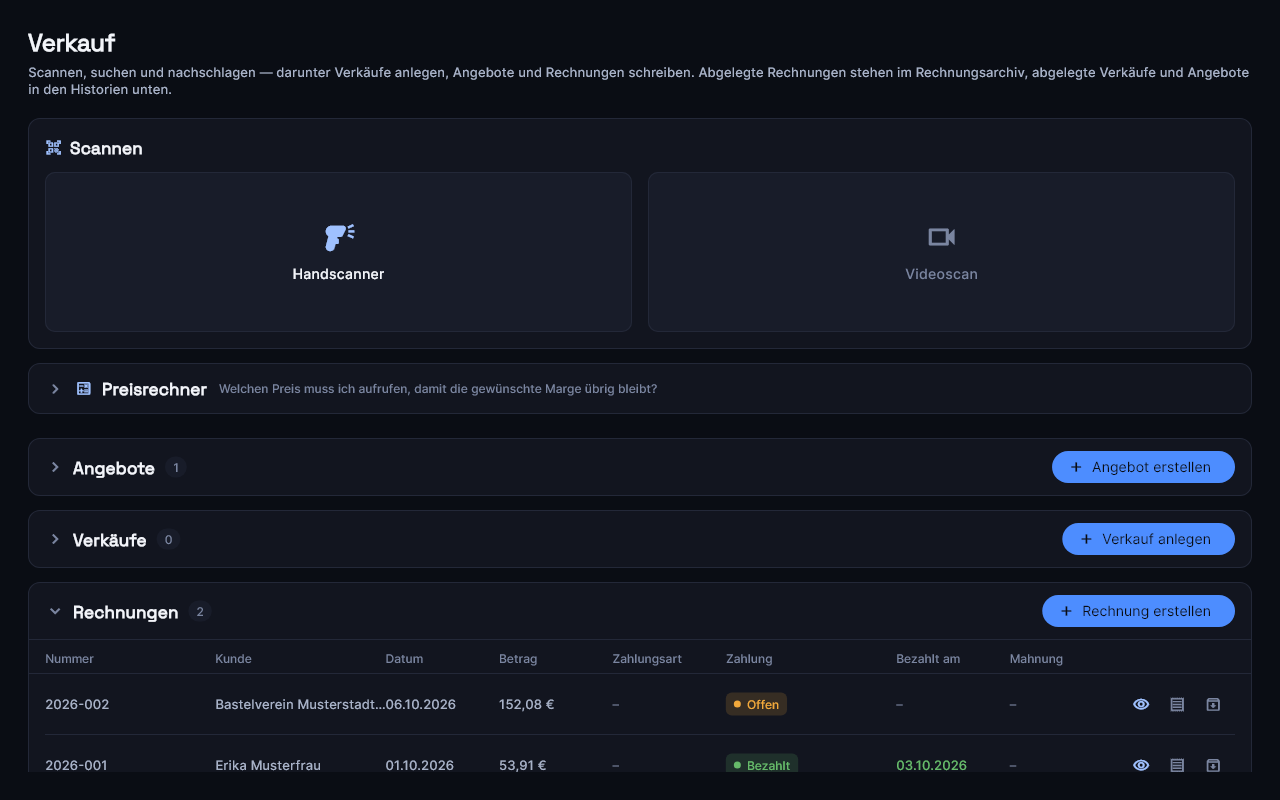The width and height of the screenshot is (1280, 800).
Task: Expand the Angebote section chevron
Action: [x=55, y=467]
